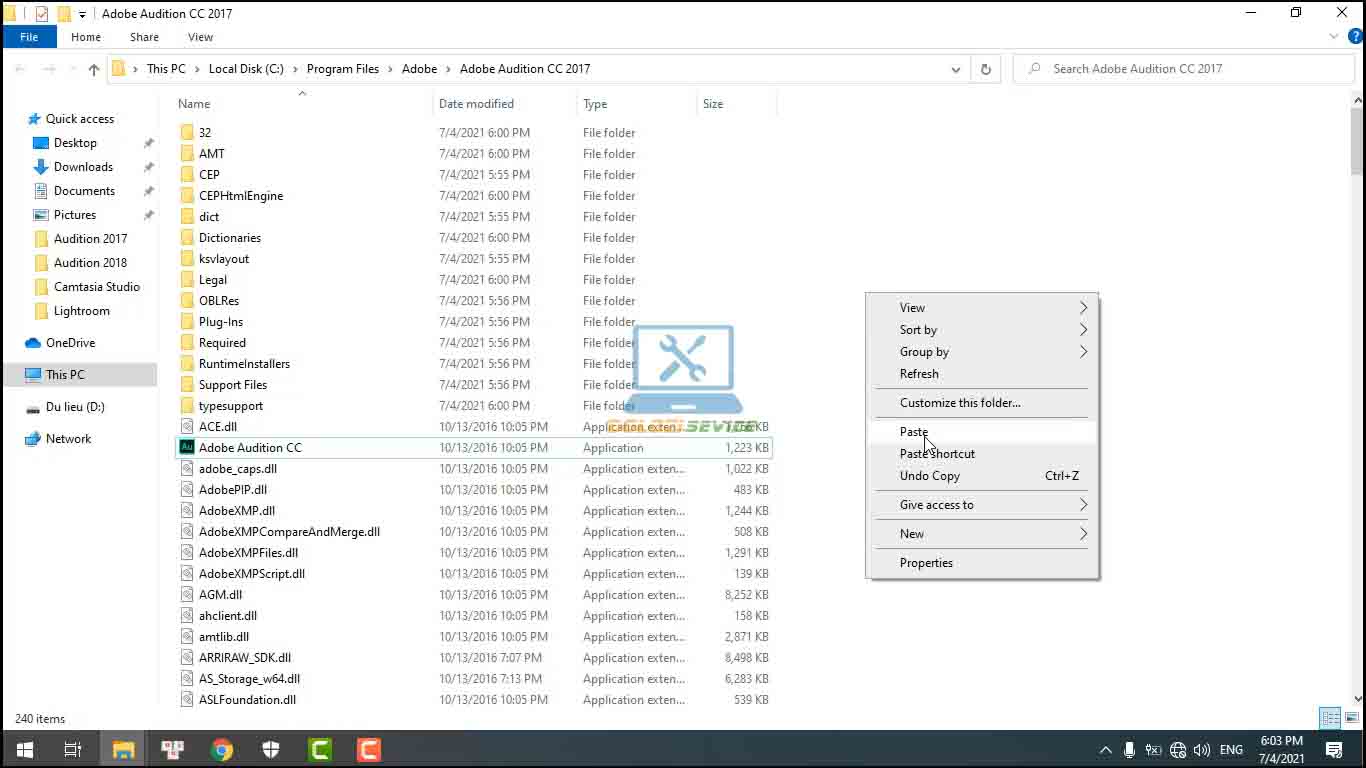Choose Properties in the context menu
Image resolution: width=1366 pixels, height=768 pixels.
tap(926, 563)
